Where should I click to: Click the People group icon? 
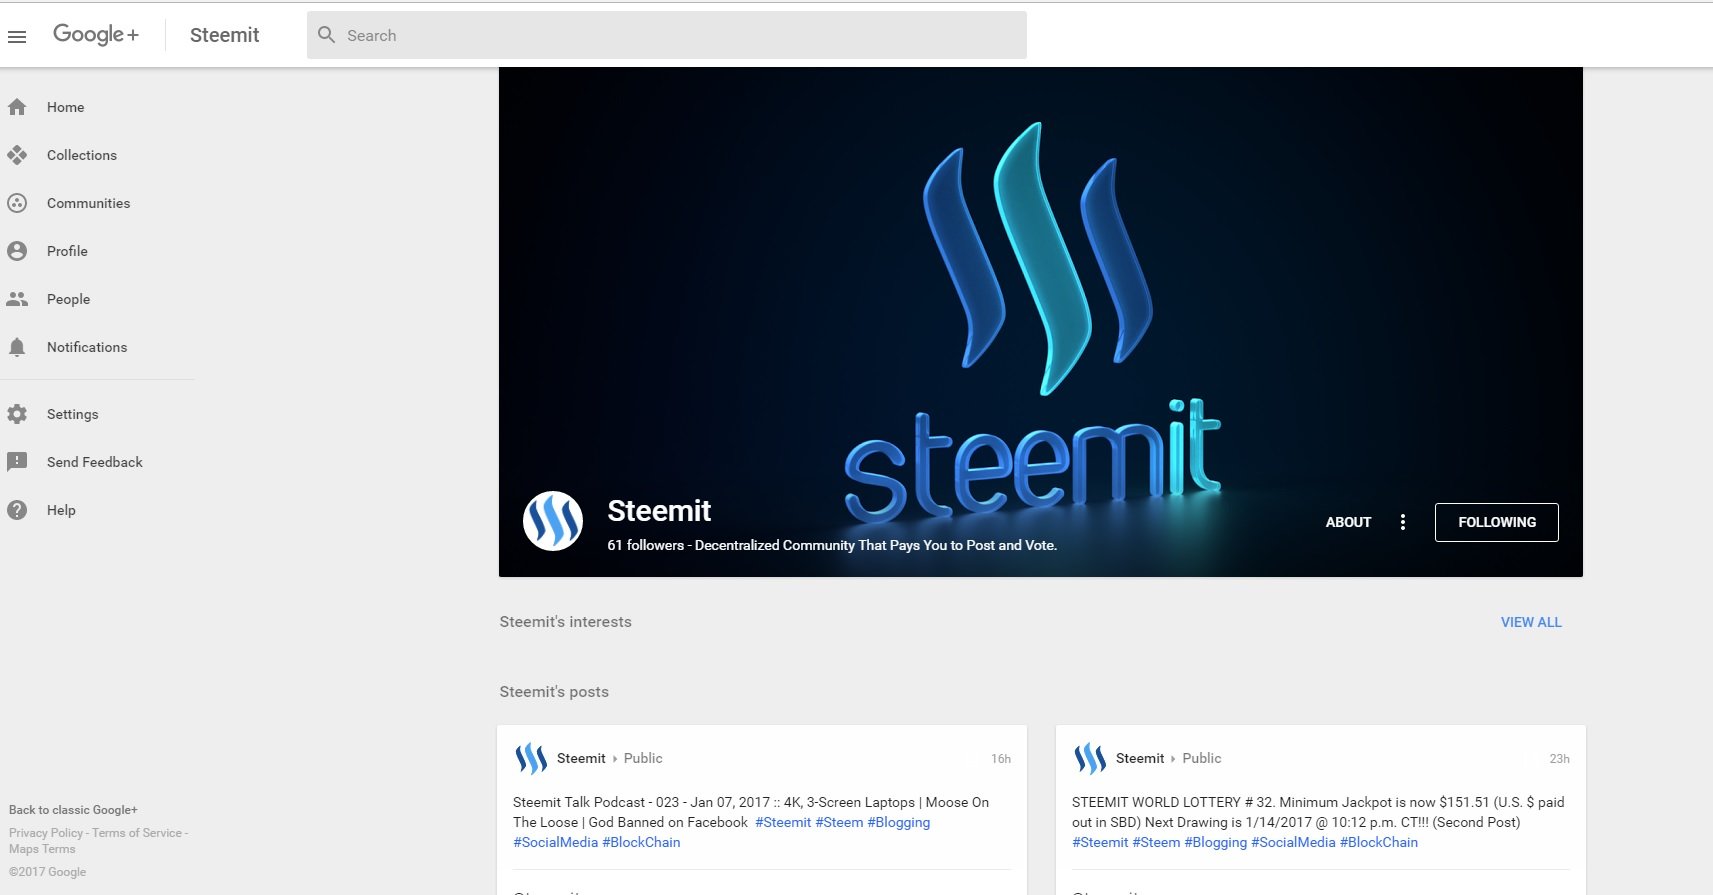point(17,299)
